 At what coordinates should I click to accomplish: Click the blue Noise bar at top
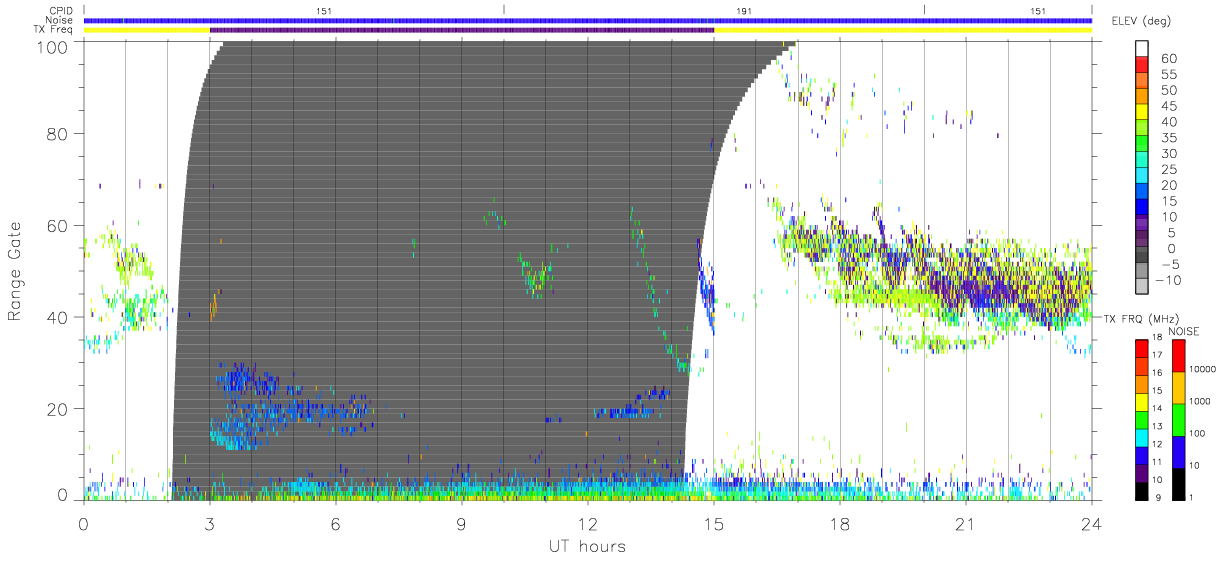point(588,20)
